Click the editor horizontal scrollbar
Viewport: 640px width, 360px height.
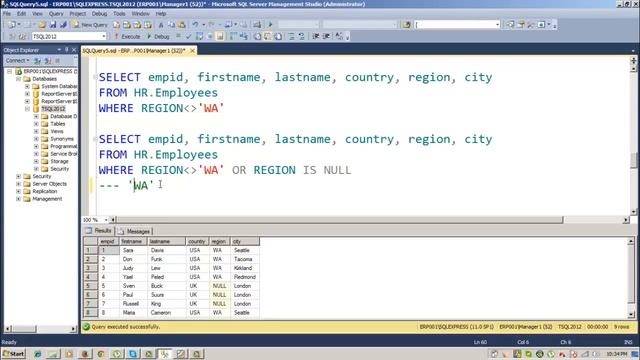(x=339, y=220)
